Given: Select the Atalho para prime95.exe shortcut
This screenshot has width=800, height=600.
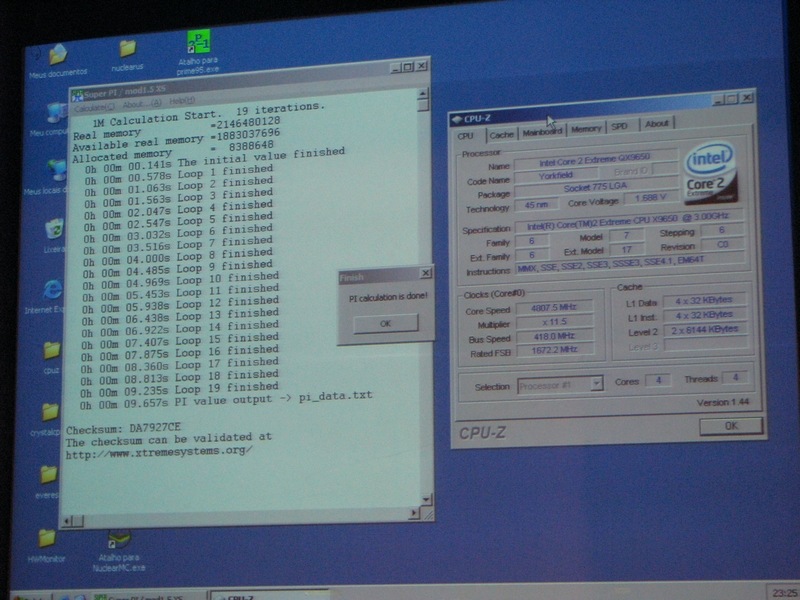Looking at the screenshot, I should pyautogui.click(x=198, y=42).
